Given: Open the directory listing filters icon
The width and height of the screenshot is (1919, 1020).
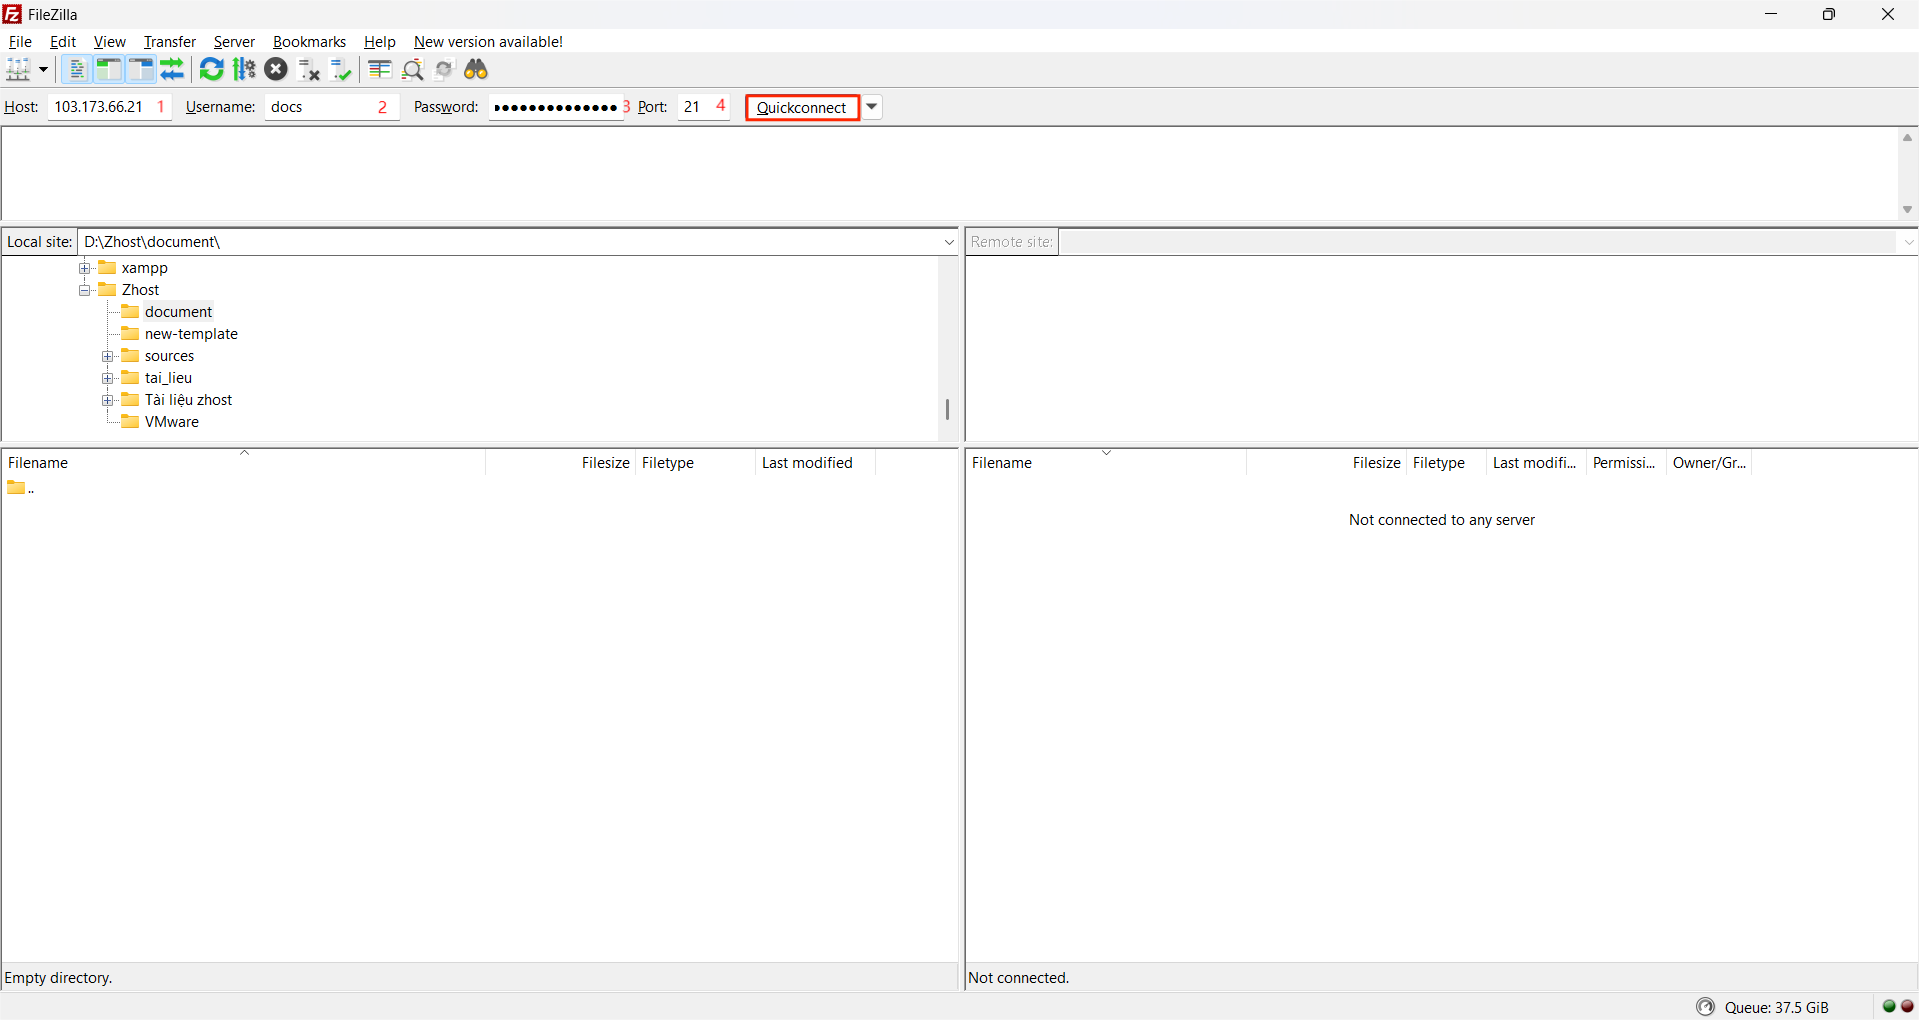Looking at the screenshot, I should tap(379, 69).
